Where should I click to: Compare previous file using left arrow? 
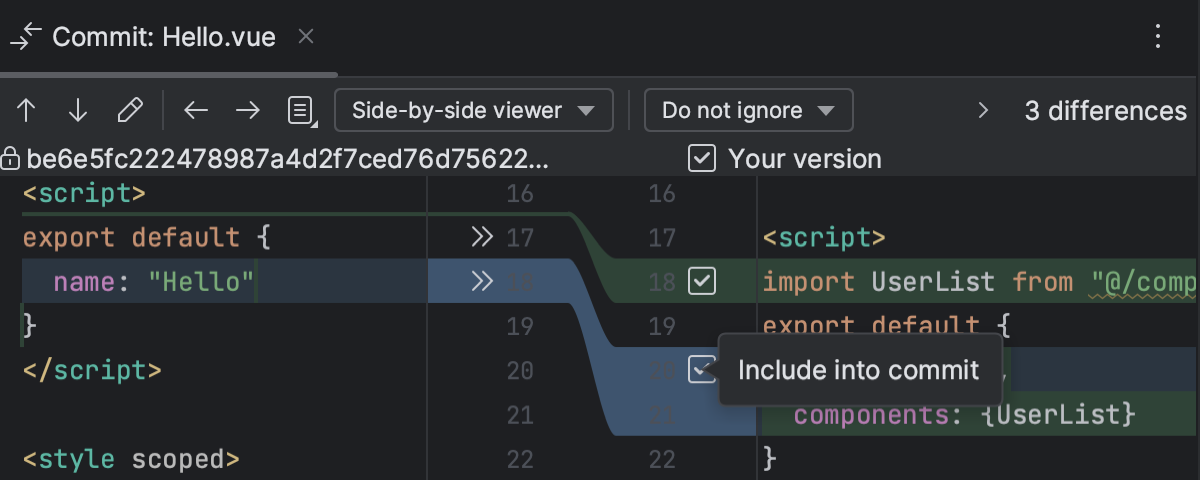point(196,110)
